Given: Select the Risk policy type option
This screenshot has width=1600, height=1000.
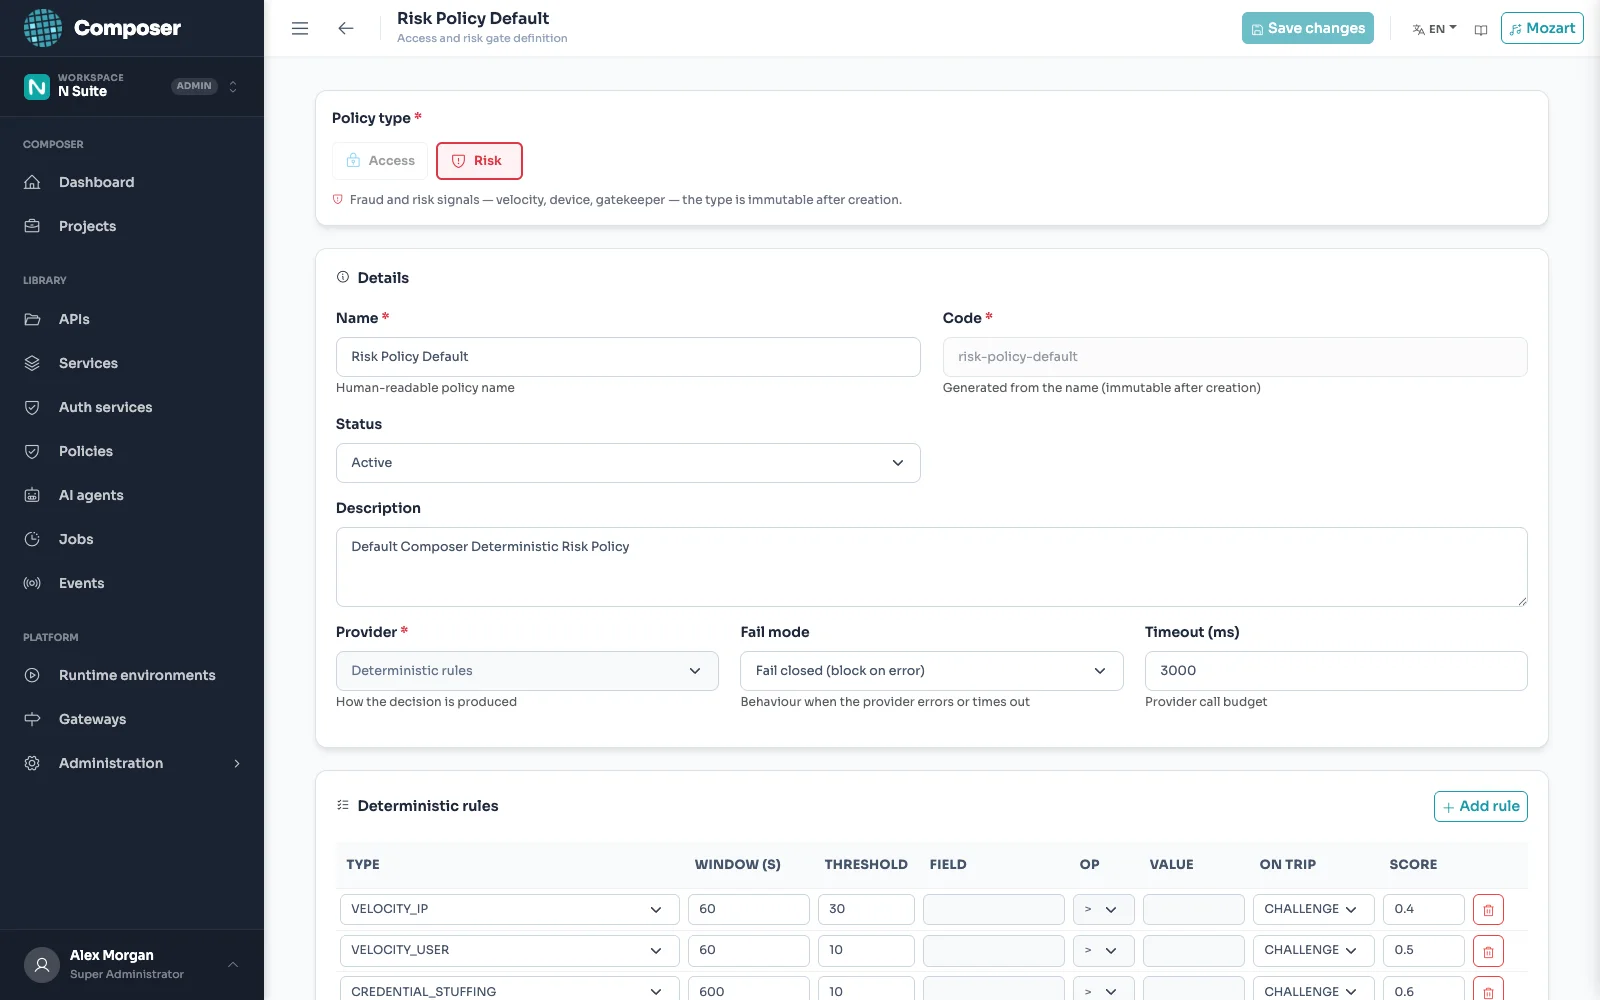Looking at the screenshot, I should coord(479,161).
